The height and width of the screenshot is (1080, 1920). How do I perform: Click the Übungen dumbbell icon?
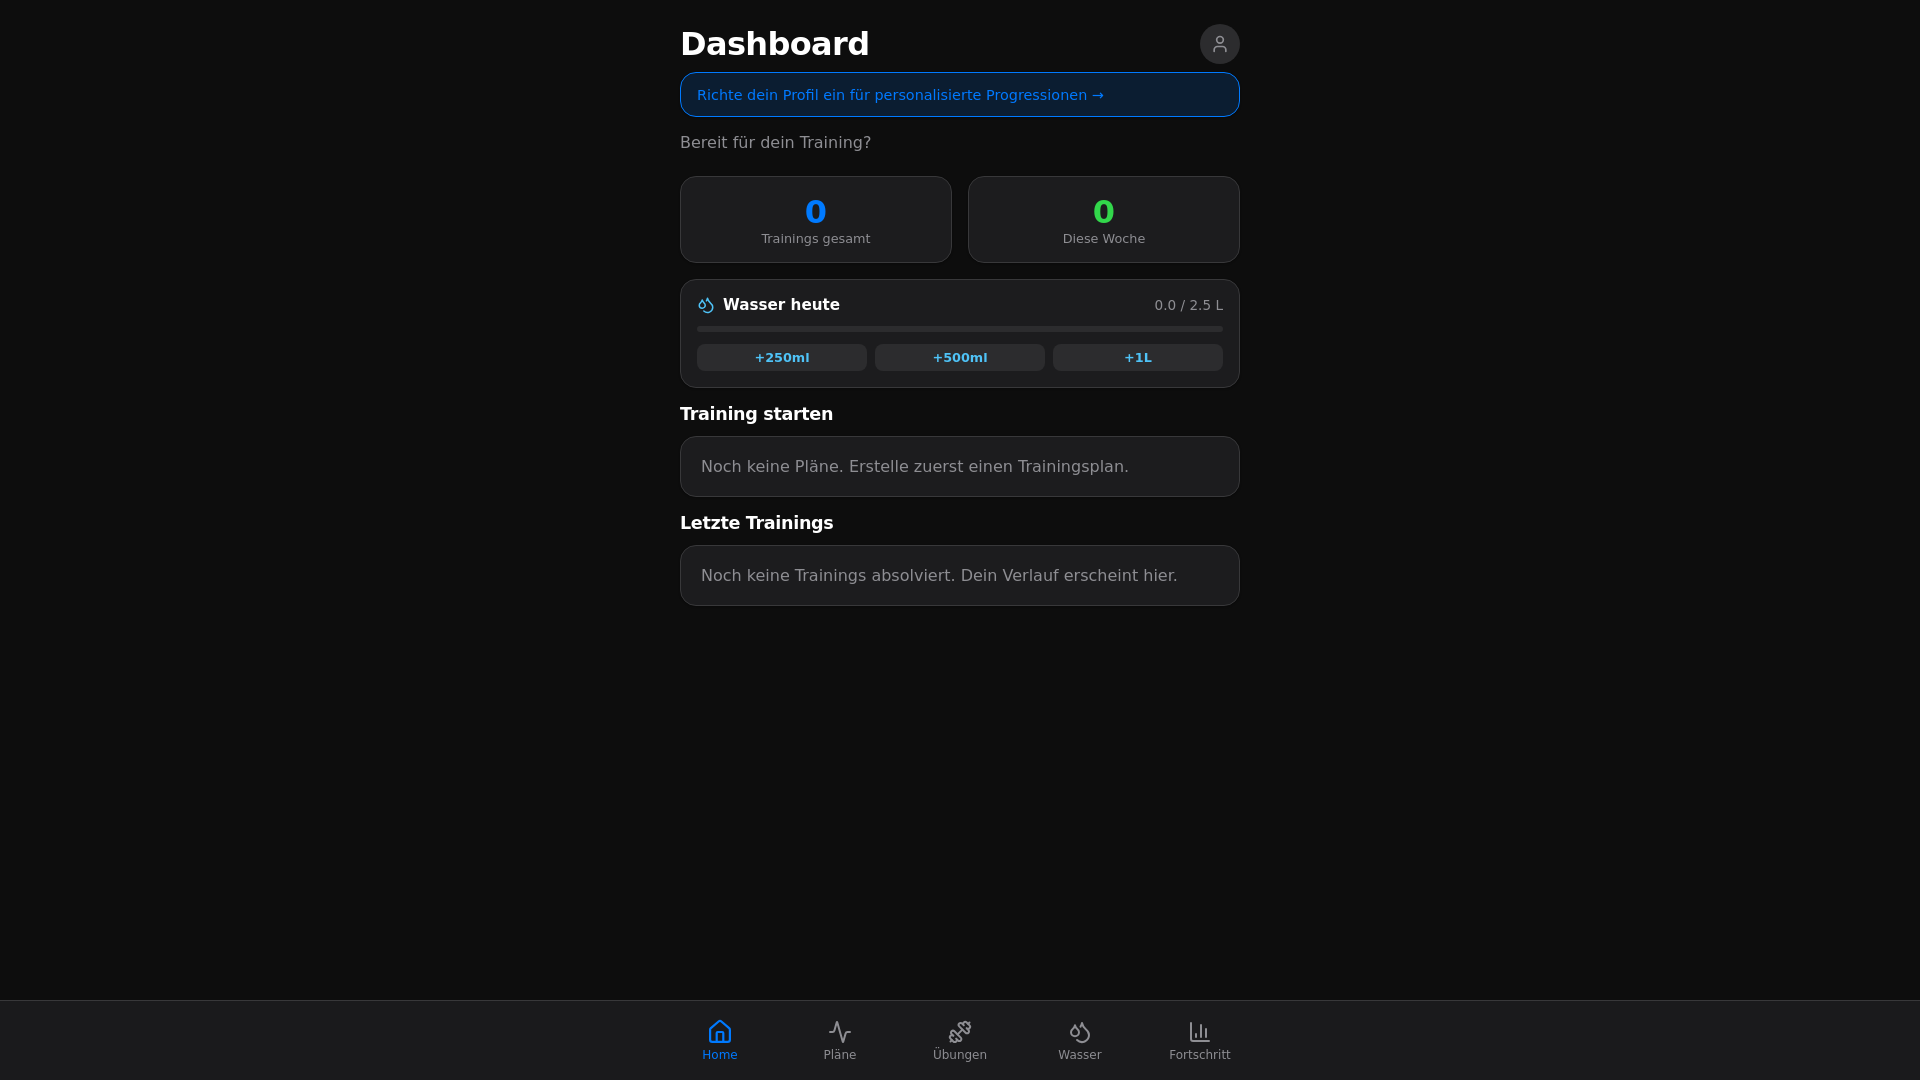pyautogui.click(x=960, y=1031)
